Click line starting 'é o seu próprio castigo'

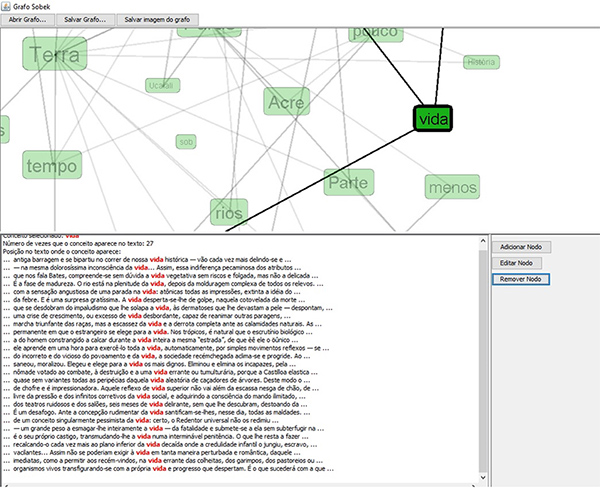pyautogui.click(x=156, y=436)
